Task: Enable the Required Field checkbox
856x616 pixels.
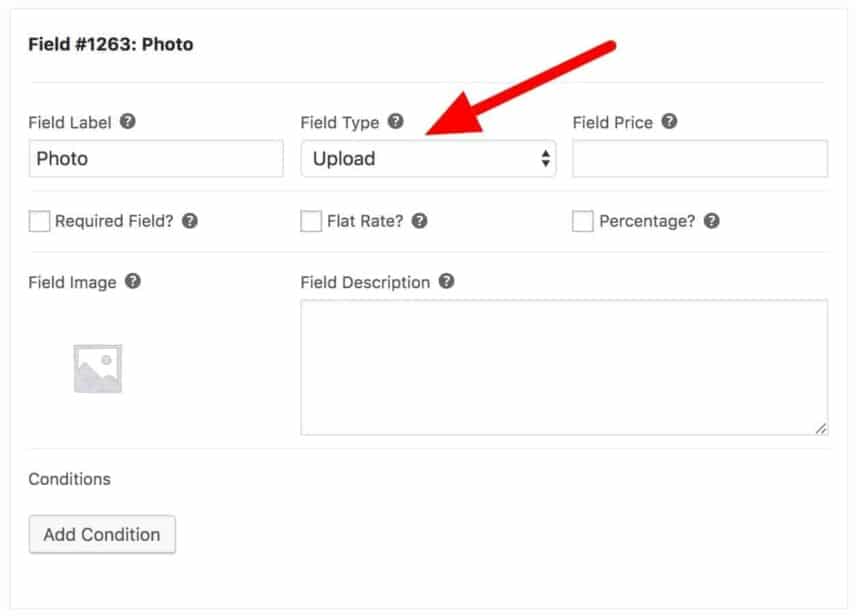Action: click(x=40, y=220)
